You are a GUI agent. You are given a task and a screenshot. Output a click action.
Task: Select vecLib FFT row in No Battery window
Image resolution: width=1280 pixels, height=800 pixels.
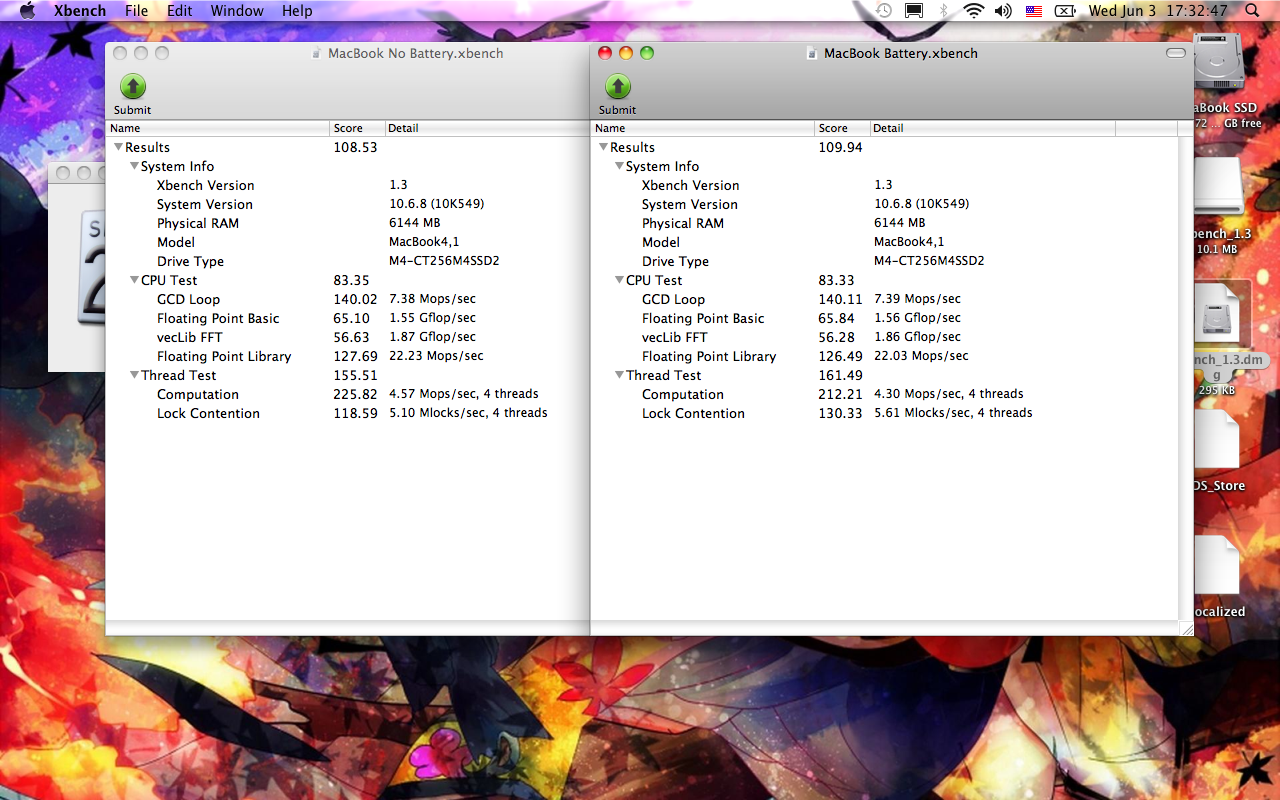point(347,337)
